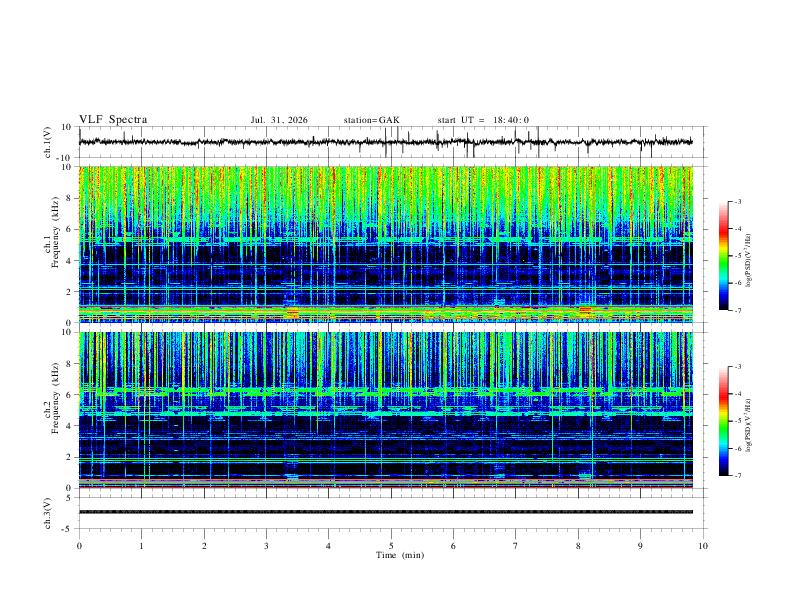Click the ch.1(V) waveform axis label

click(x=48, y=142)
